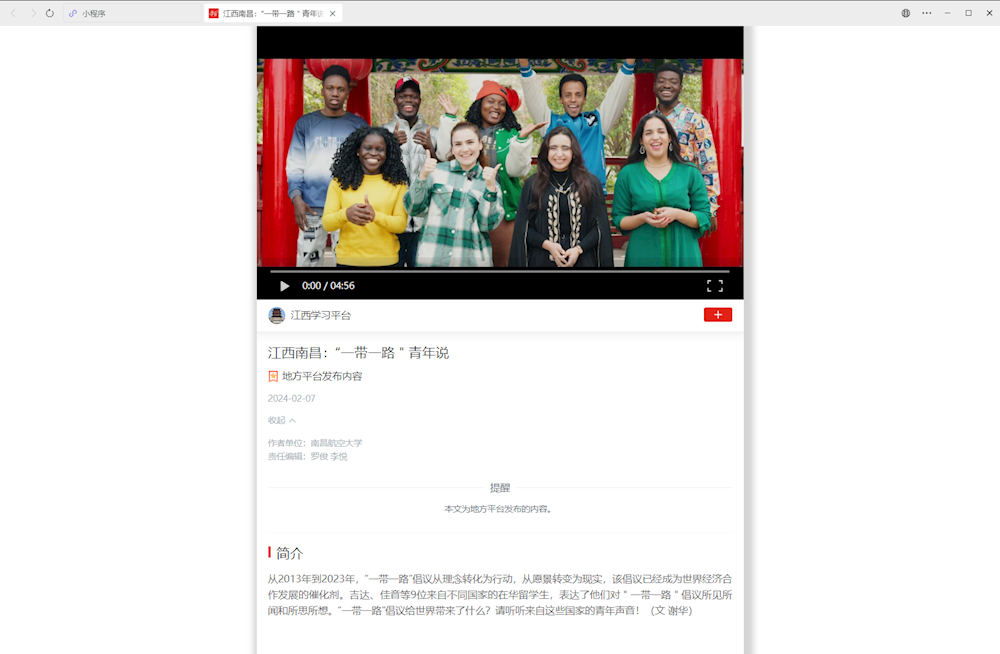Enter fullscreen mode for the video
Image resolution: width=1000 pixels, height=654 pixels.
[715, 286]
